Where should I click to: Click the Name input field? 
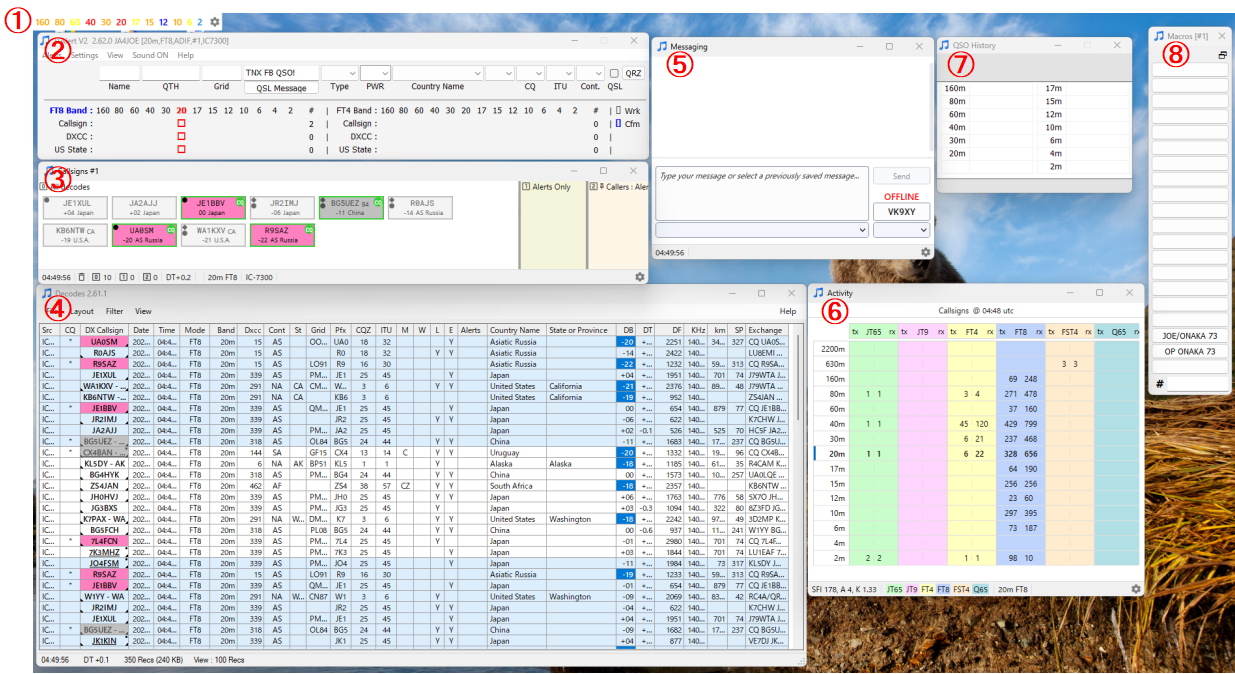point(119,73)
